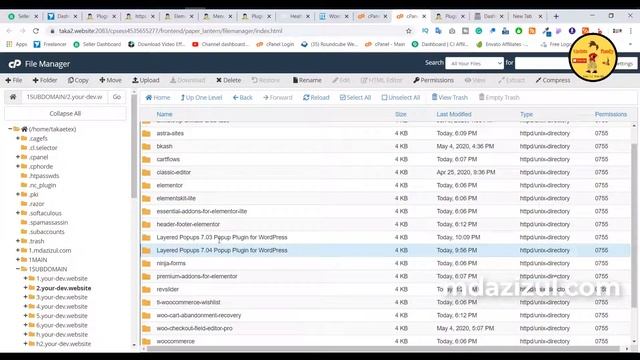Click the Download toolbar button
Screen dimensions: 640x360
[188, 80]
